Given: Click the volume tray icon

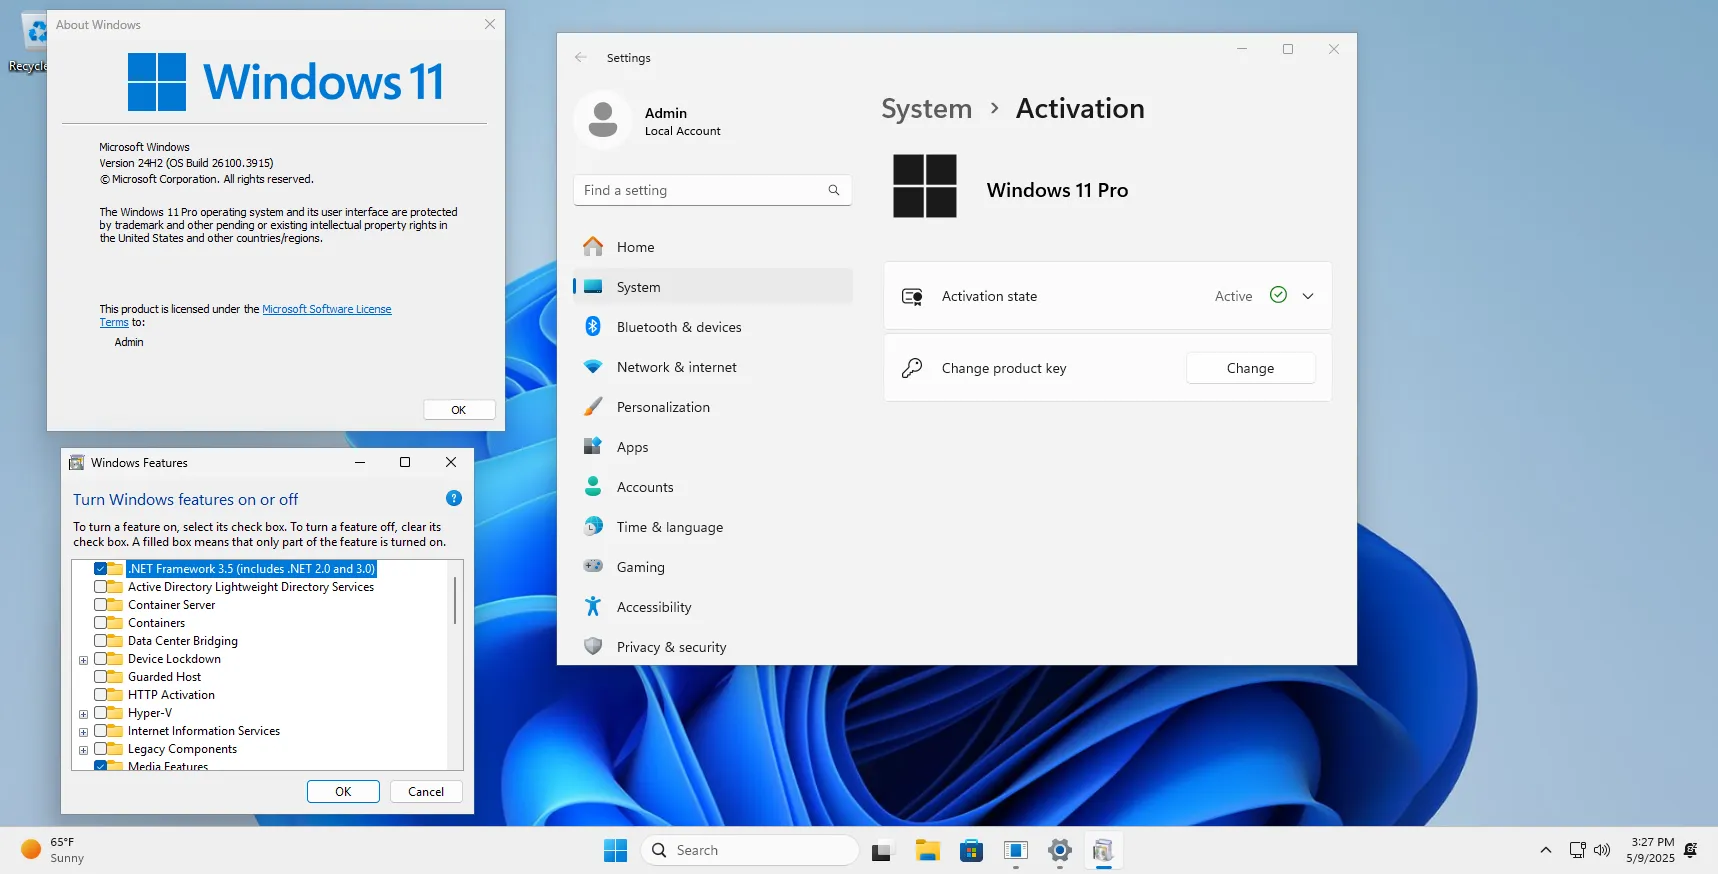Looking at the screenshot, I should pyautogui.click(x=1602, y=850).
